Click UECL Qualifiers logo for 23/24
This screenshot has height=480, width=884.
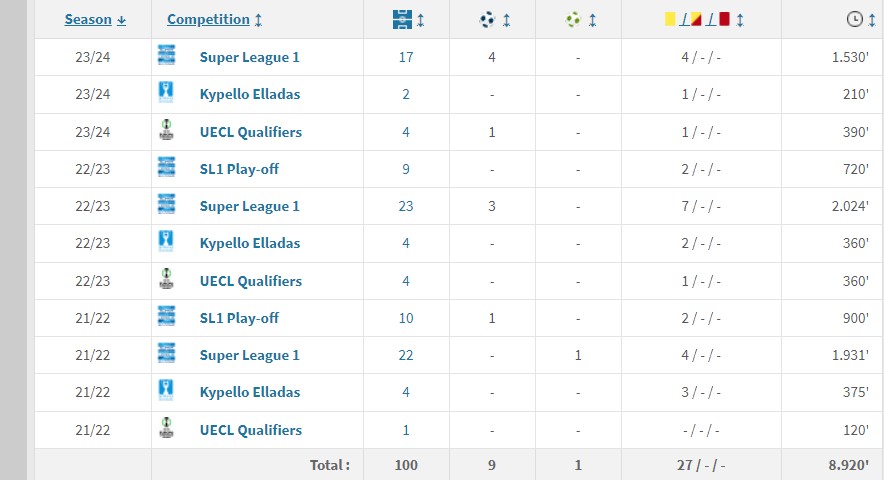[166, 130]
